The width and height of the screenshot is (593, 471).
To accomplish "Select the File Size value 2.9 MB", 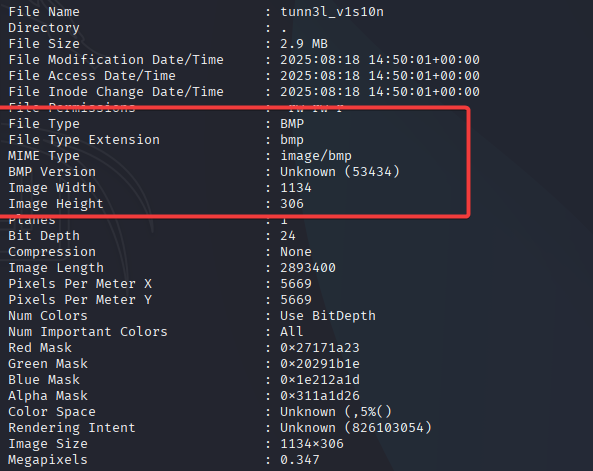I will click(304, 44).
